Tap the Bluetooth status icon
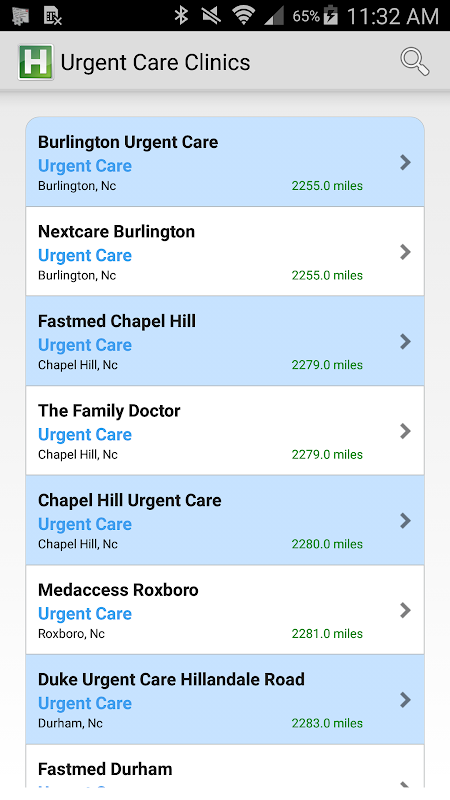The height and width of the screenshot is (800, 450). click(181, 15)
